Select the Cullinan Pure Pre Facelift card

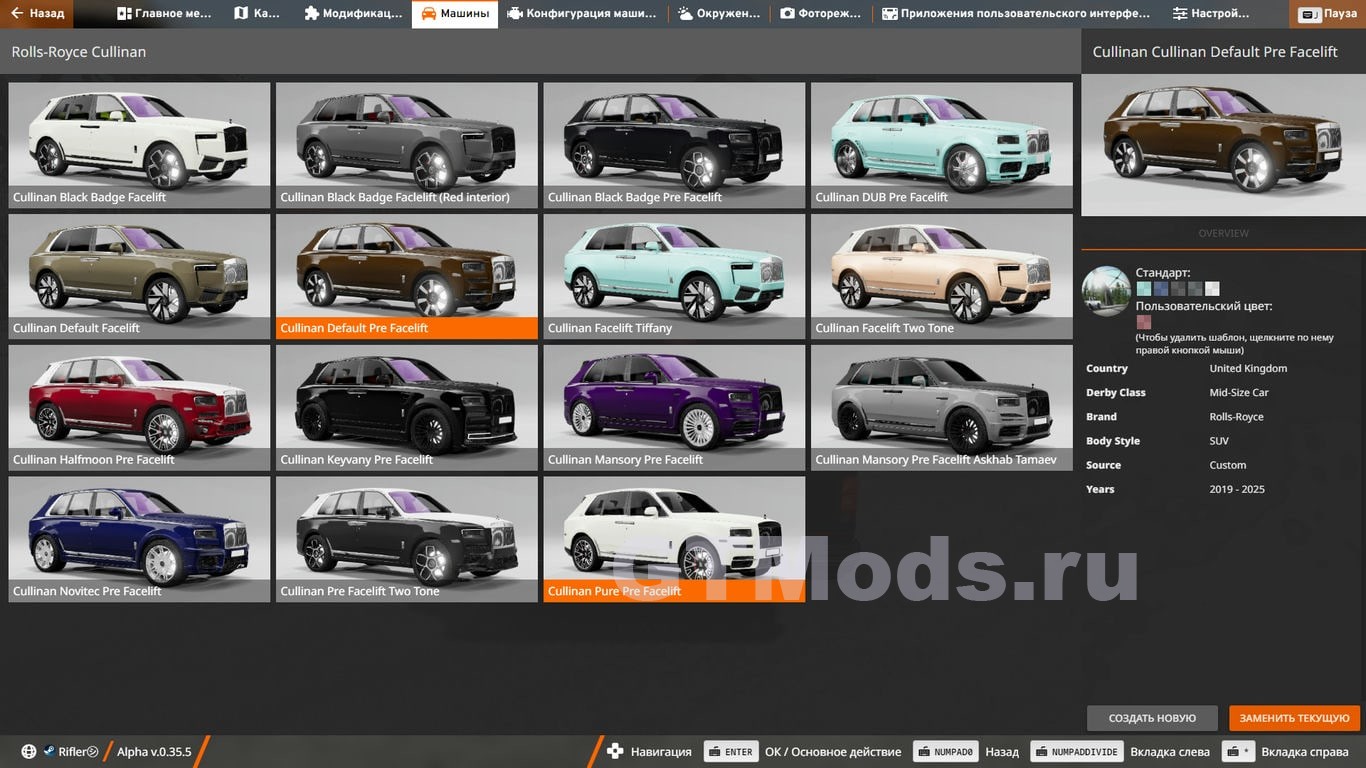674,539
